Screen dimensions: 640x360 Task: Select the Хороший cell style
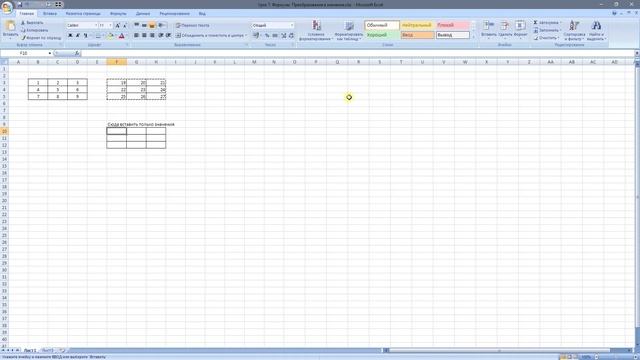pos(382,35)
